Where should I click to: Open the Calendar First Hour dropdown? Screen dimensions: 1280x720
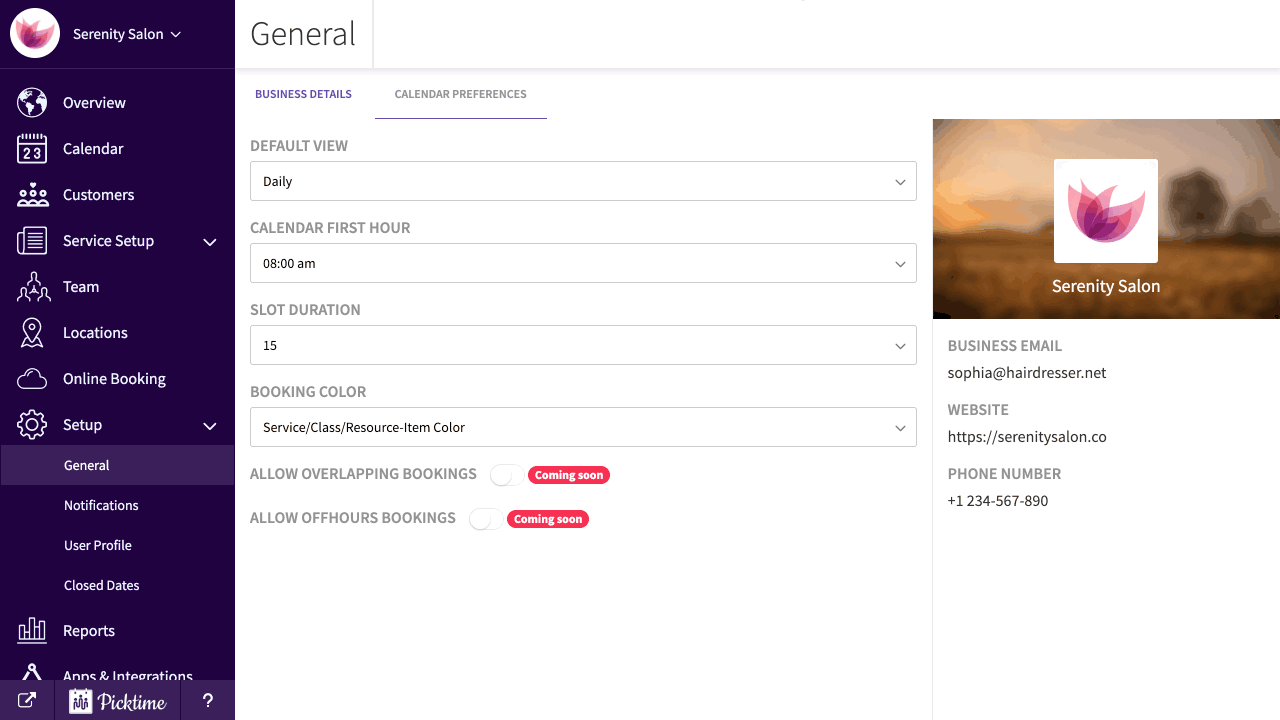[x=583, y=263]
